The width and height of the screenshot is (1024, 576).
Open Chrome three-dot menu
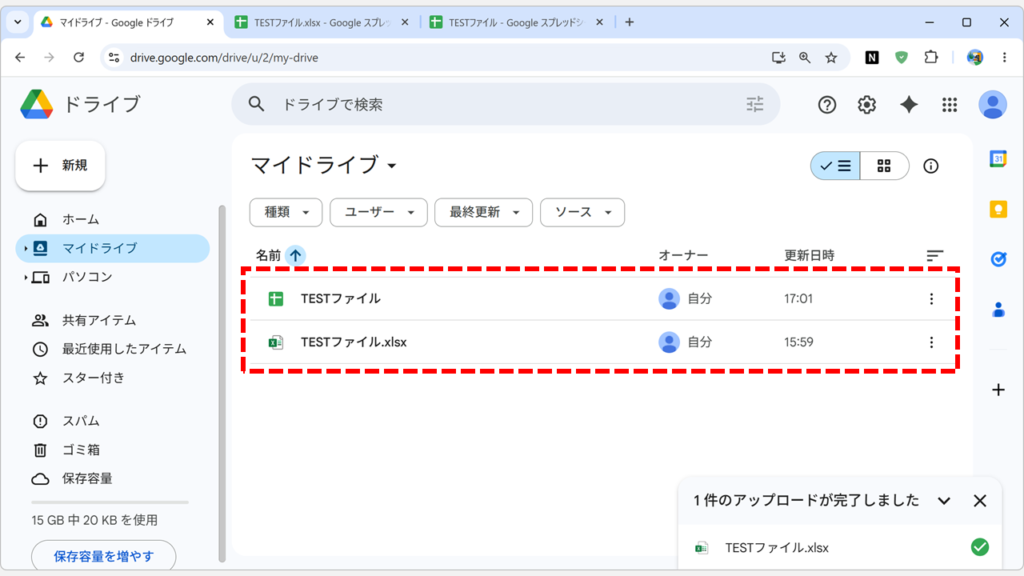[1004, 57]
